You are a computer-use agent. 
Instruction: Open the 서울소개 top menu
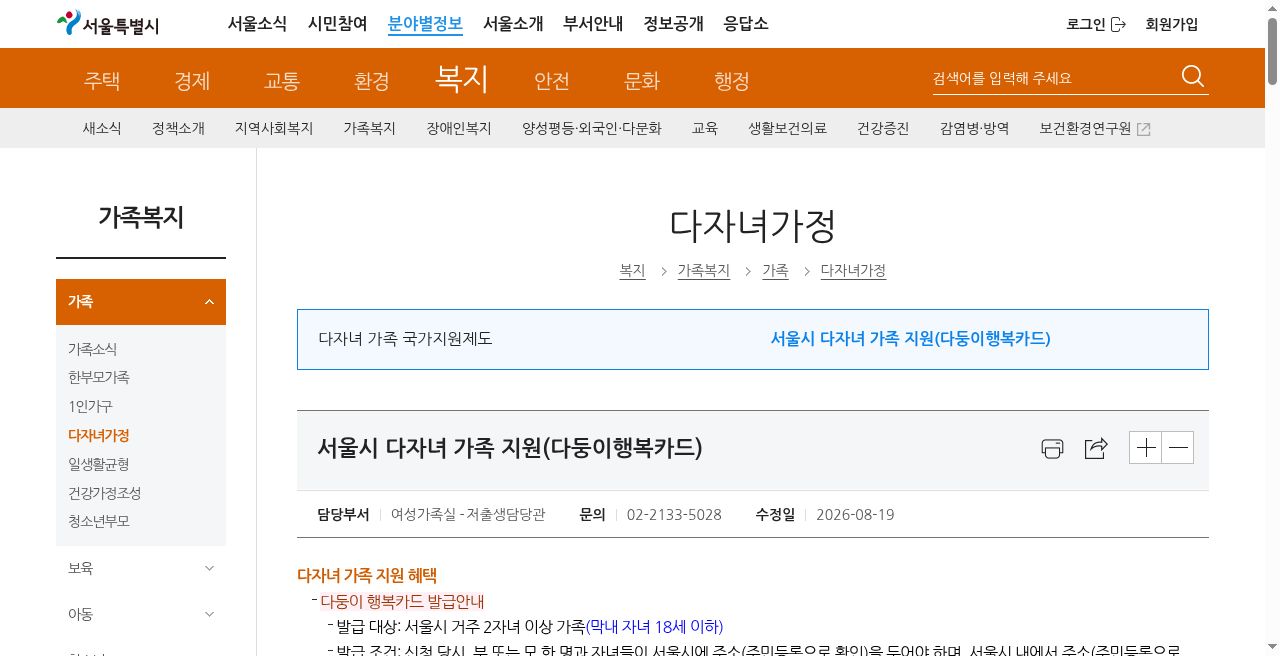(513, 24)
